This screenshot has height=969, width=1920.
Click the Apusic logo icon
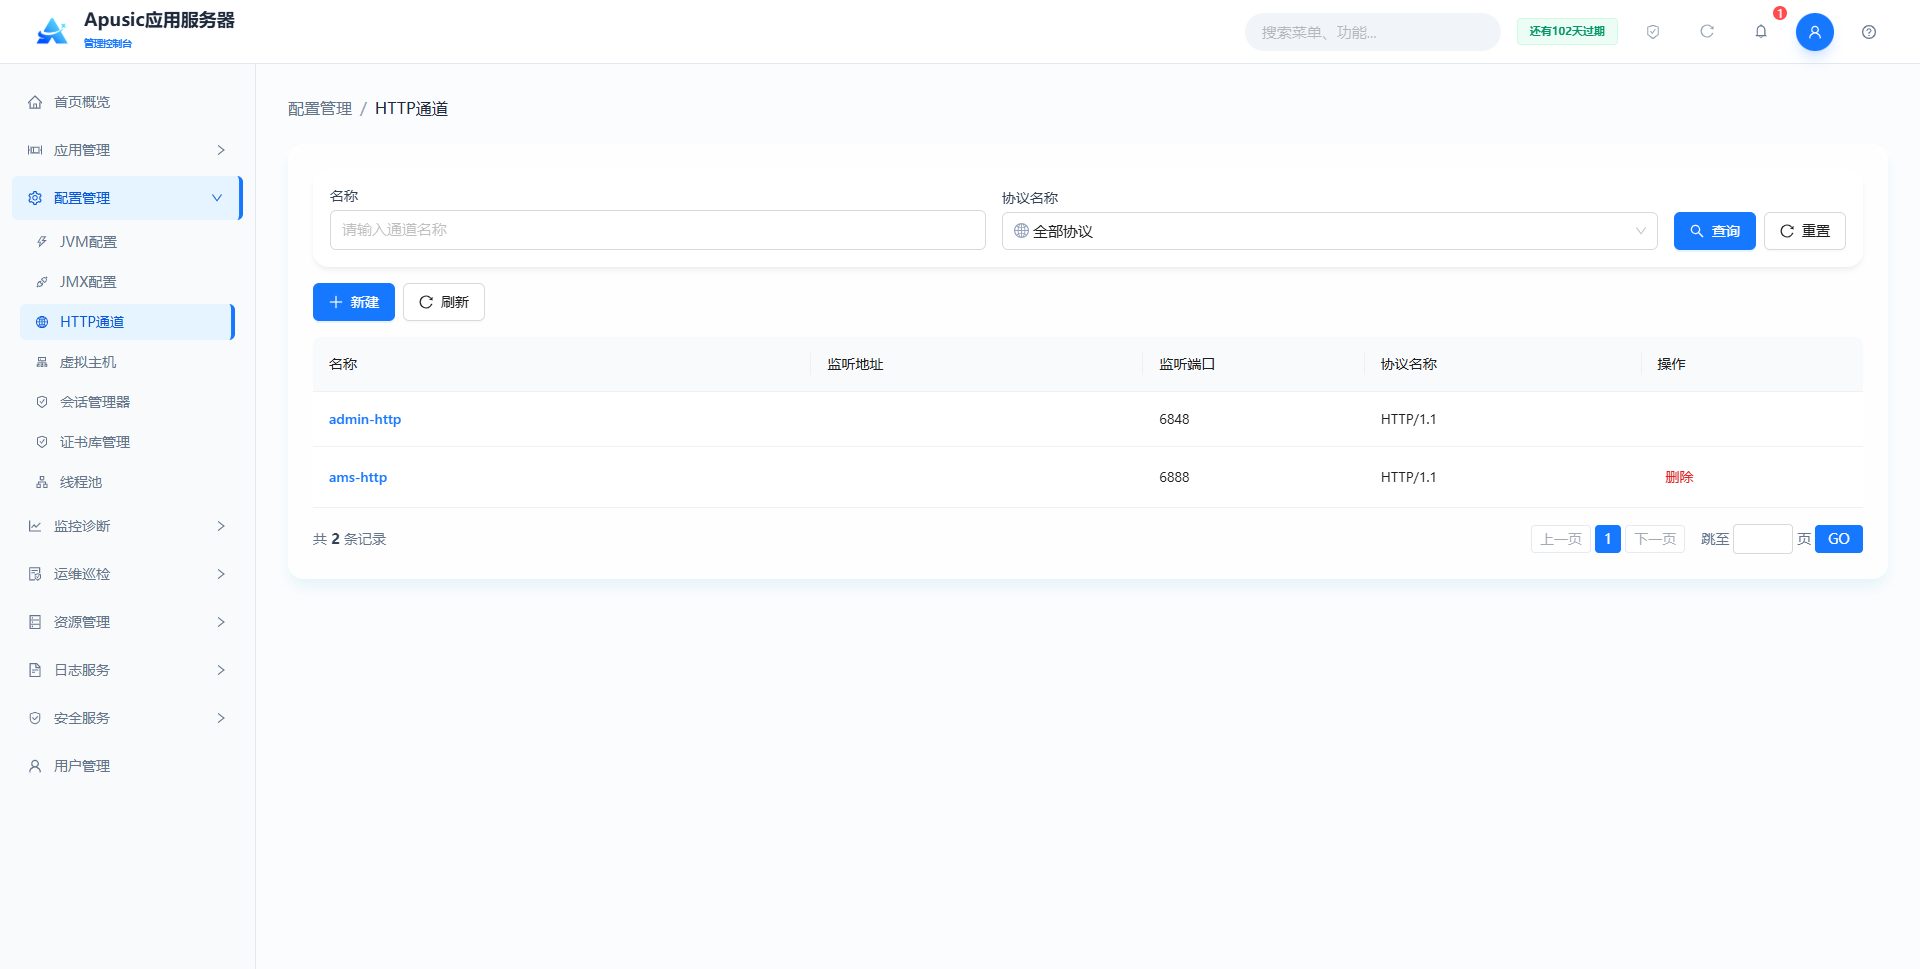52,31
